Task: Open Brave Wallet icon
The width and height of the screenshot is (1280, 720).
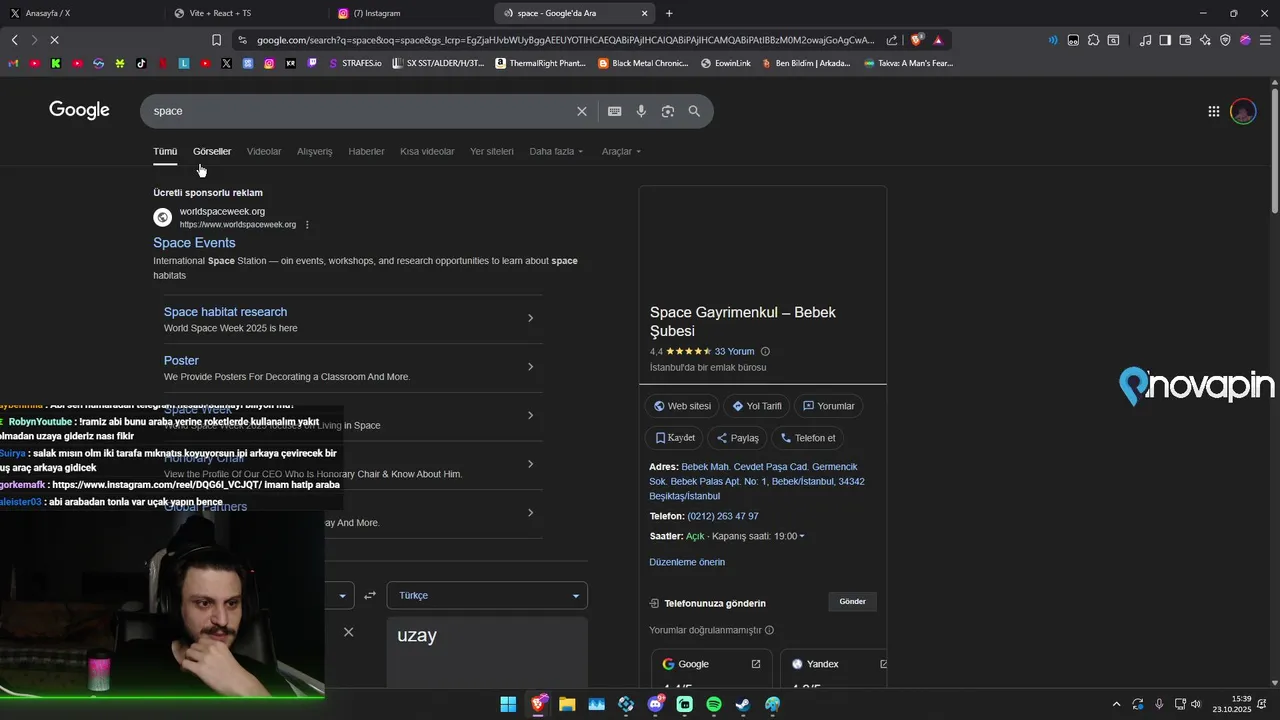Action: (1185, 40)
